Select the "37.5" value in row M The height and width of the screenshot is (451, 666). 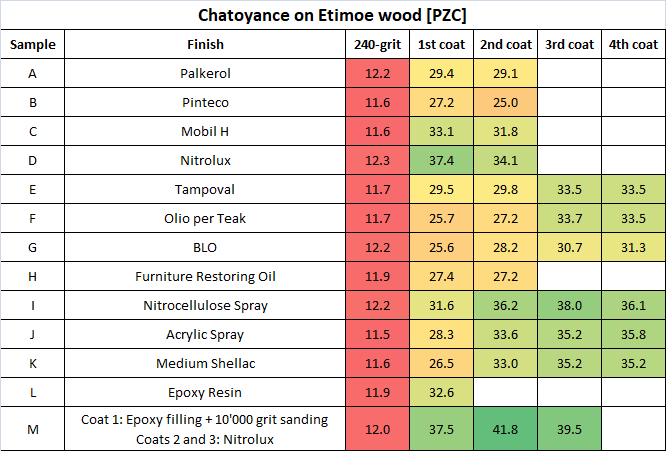(x=441, y=429)
